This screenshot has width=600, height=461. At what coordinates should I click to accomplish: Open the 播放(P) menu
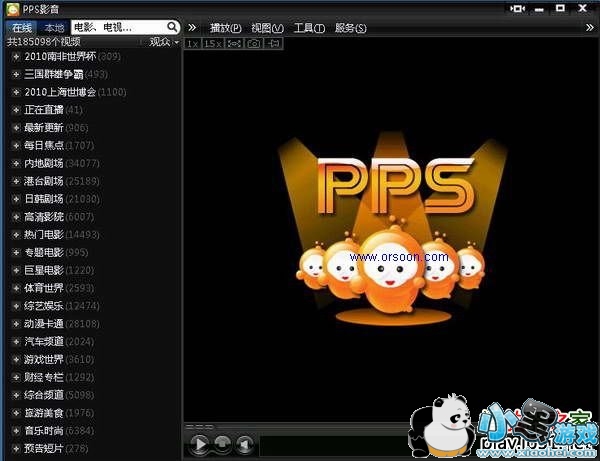coord(226,28)
